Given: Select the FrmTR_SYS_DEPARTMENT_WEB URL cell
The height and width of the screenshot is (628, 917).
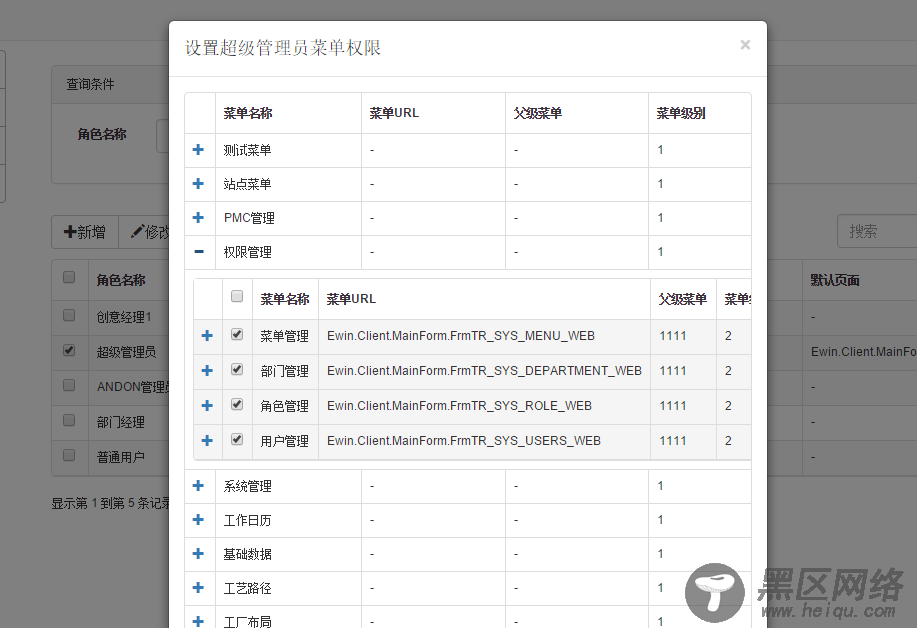Looking at the screenshot, I should [x=484, y=371].
